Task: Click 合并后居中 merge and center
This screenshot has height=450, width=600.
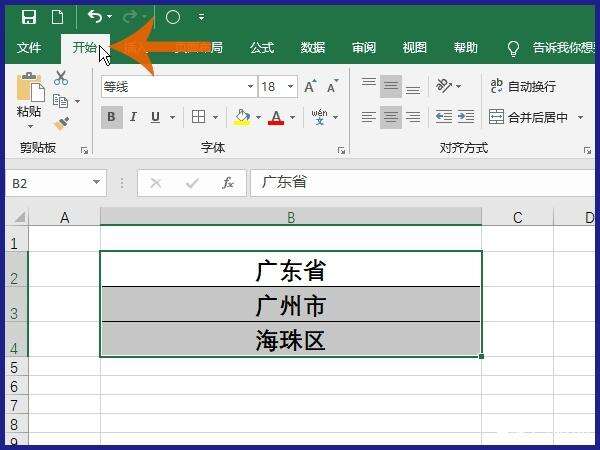Action: click(529, 117)
